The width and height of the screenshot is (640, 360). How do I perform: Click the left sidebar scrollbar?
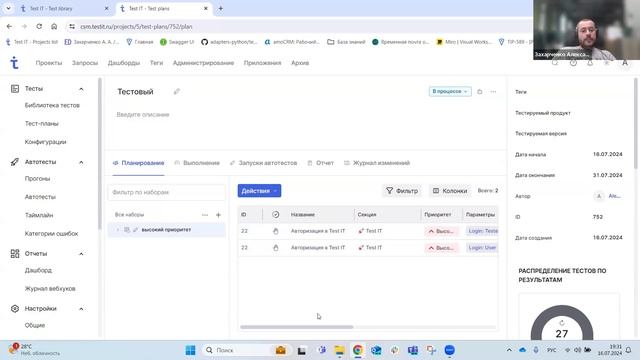[99, 154]
